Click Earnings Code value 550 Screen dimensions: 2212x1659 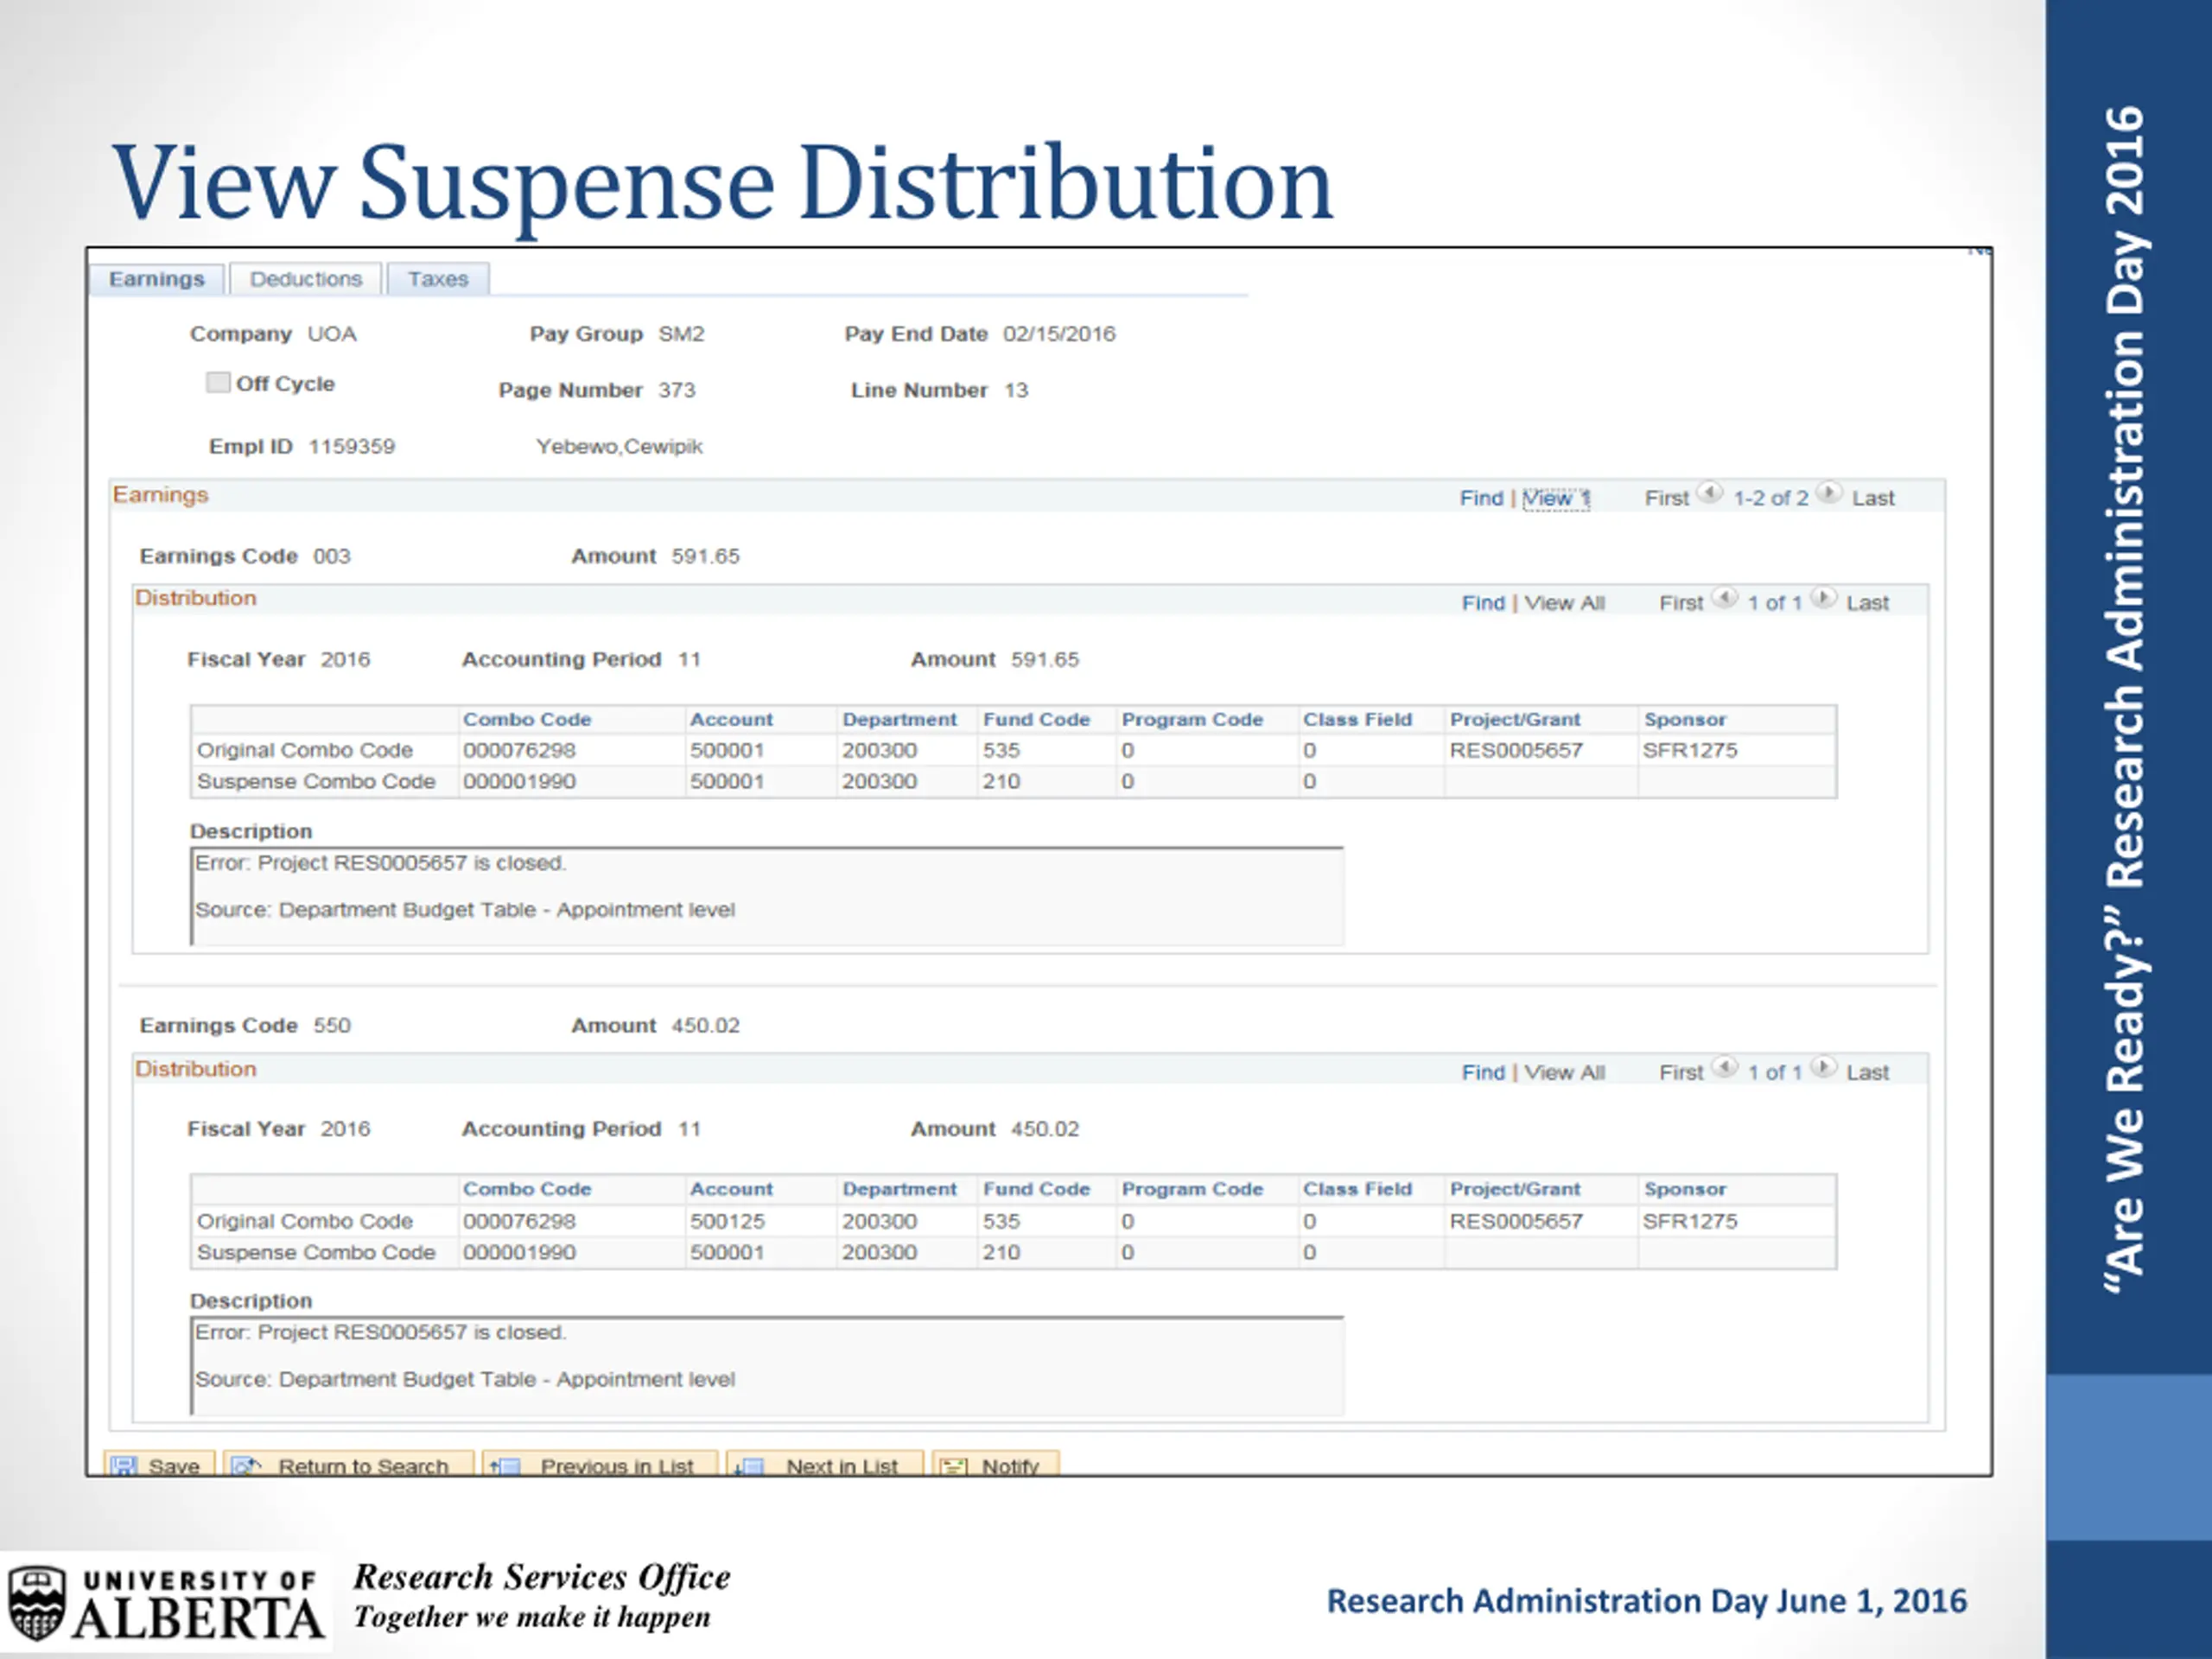(332, 1026)
